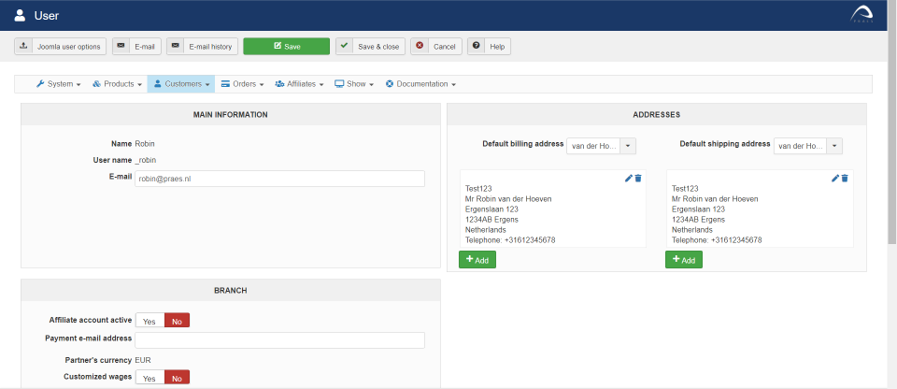Click the Payment e-mail address field
897x389 pixels.
point(280,340)
